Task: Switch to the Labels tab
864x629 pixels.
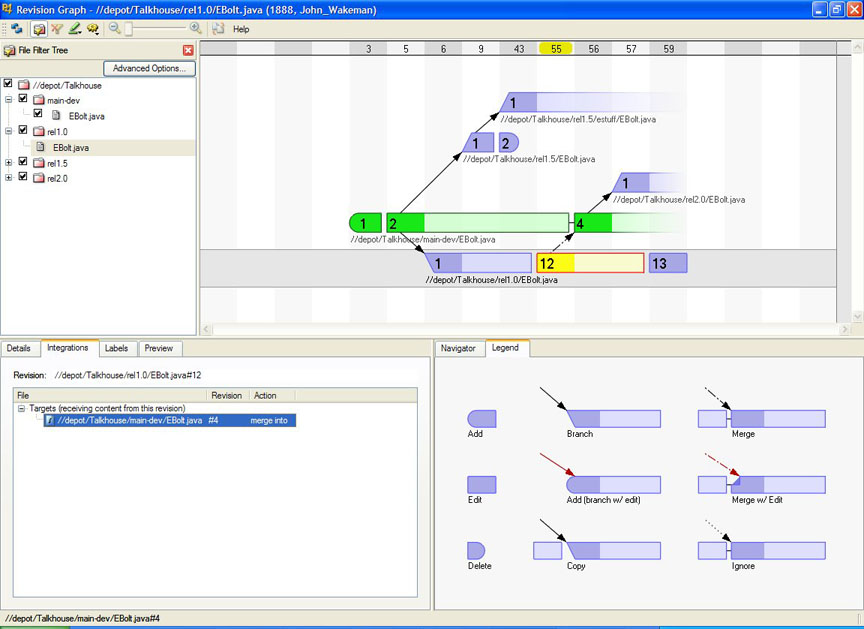Action: pos(116,348)
